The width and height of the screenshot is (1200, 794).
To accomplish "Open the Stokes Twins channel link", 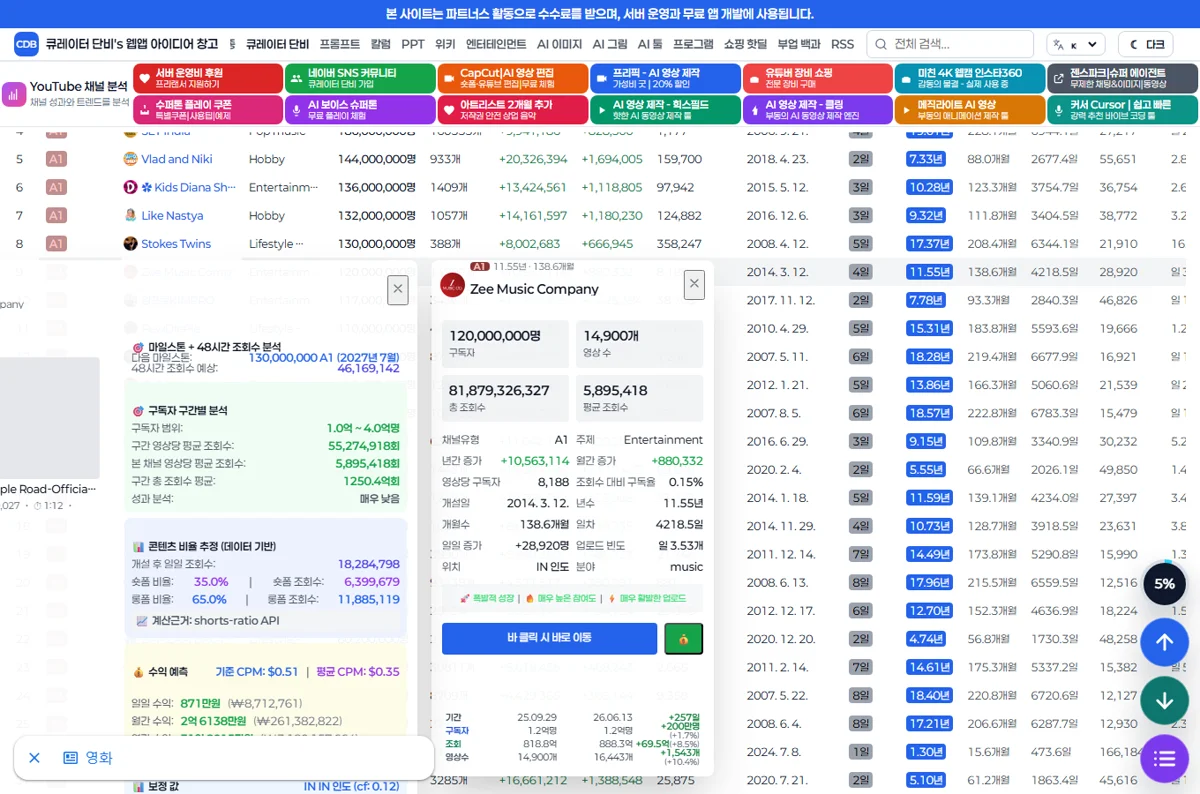I will tap(176, 244).
